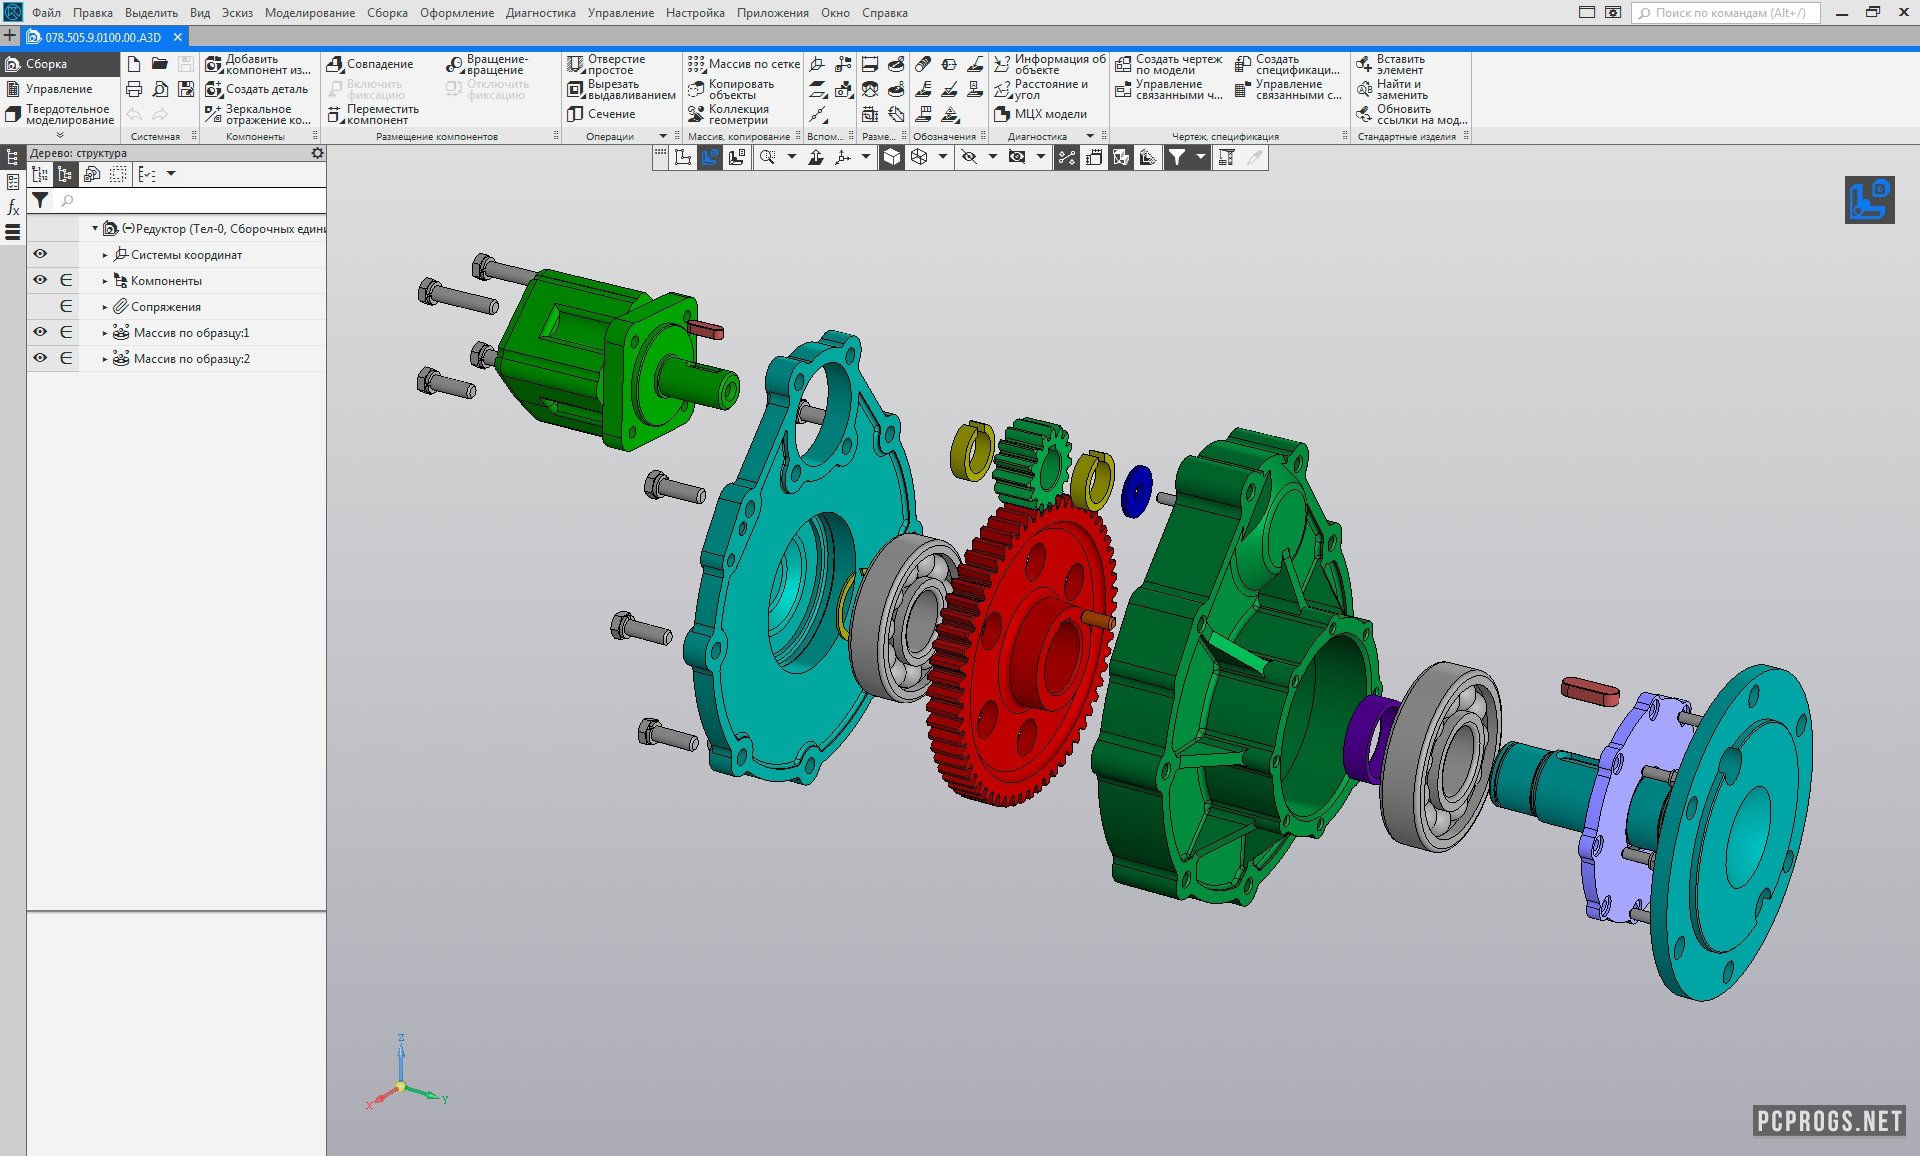This screenshot has width=1920, height=1156.
Task: Open the Операции group dropdown arrow
Action: (x=662, y=136)
